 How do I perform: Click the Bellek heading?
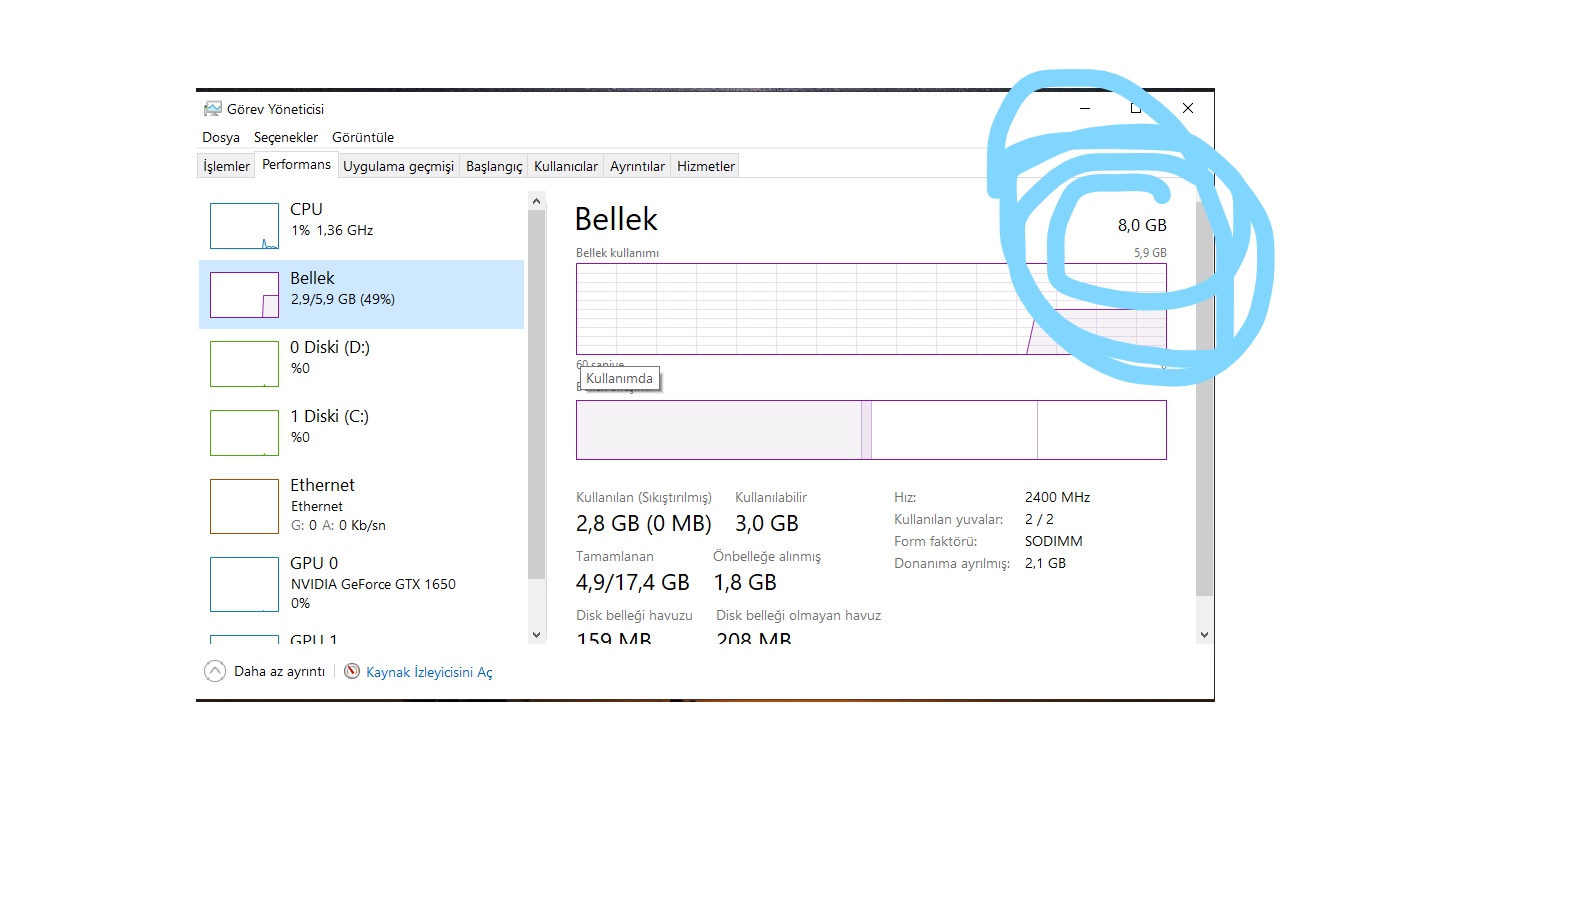coord(616,219)
